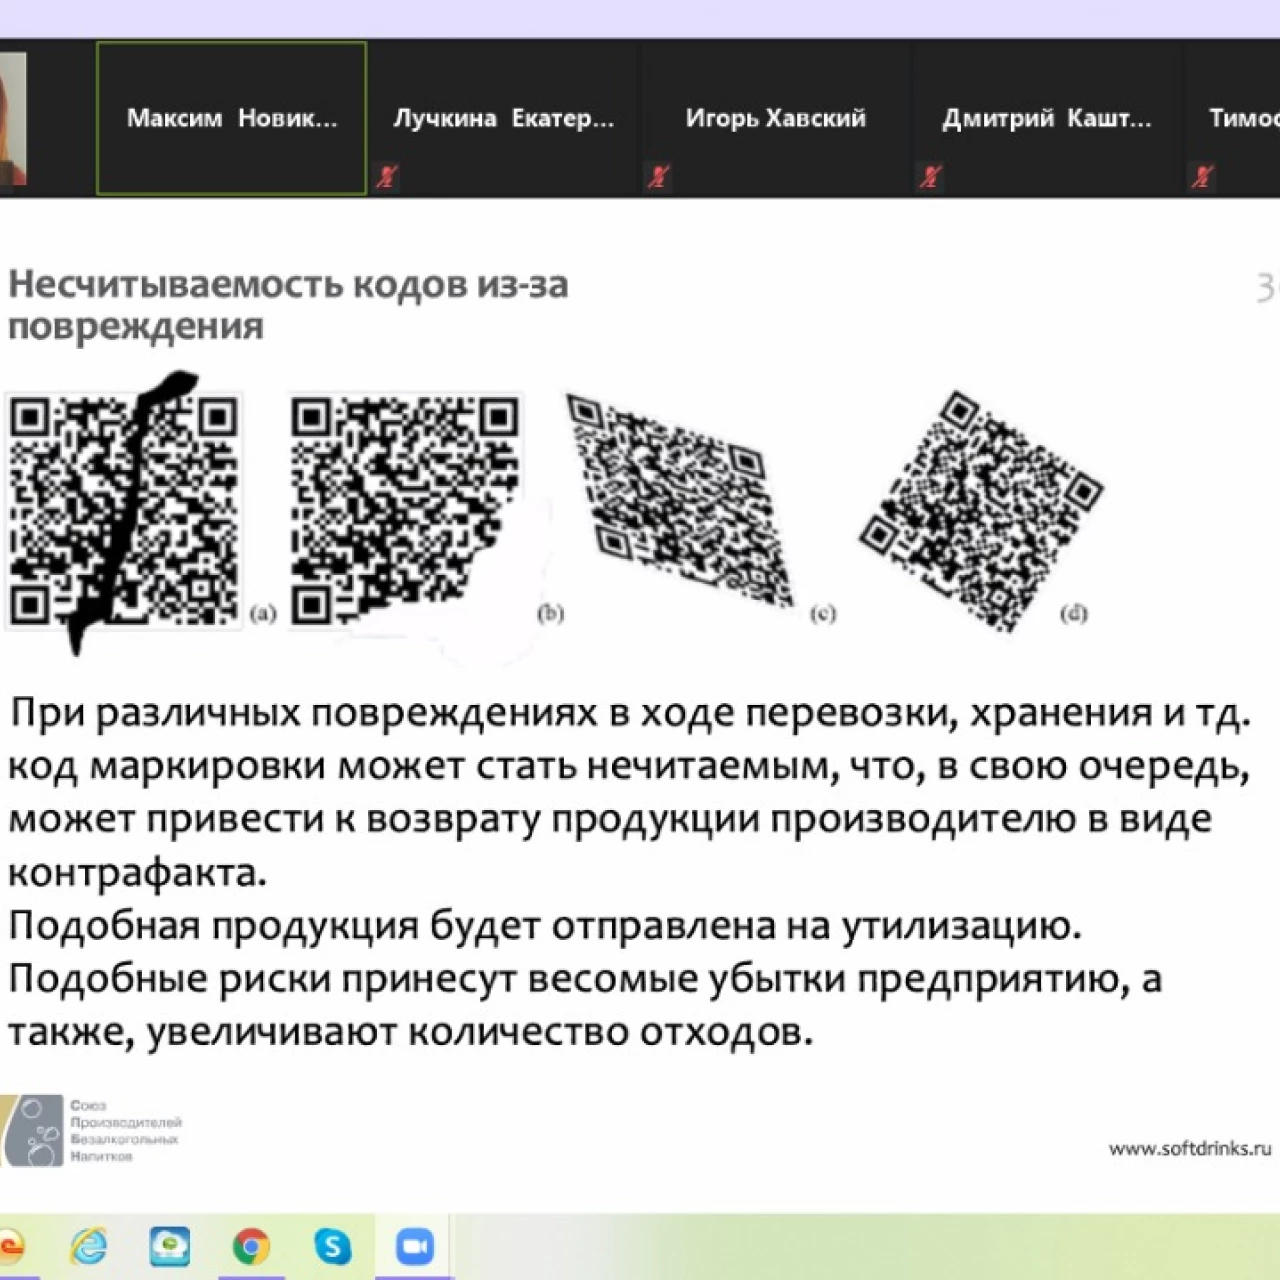Click the text line starting 'При различных повреждениях'
Screen dimensions: 1280x1280
tap(630, 713)
